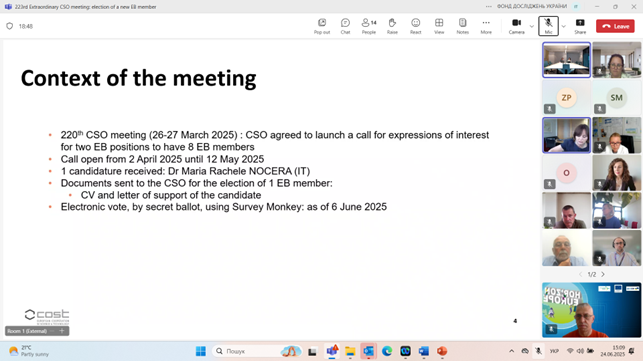Show the People participants list
The width and height of the screenshot is (643, 361).
pos(369,26)
